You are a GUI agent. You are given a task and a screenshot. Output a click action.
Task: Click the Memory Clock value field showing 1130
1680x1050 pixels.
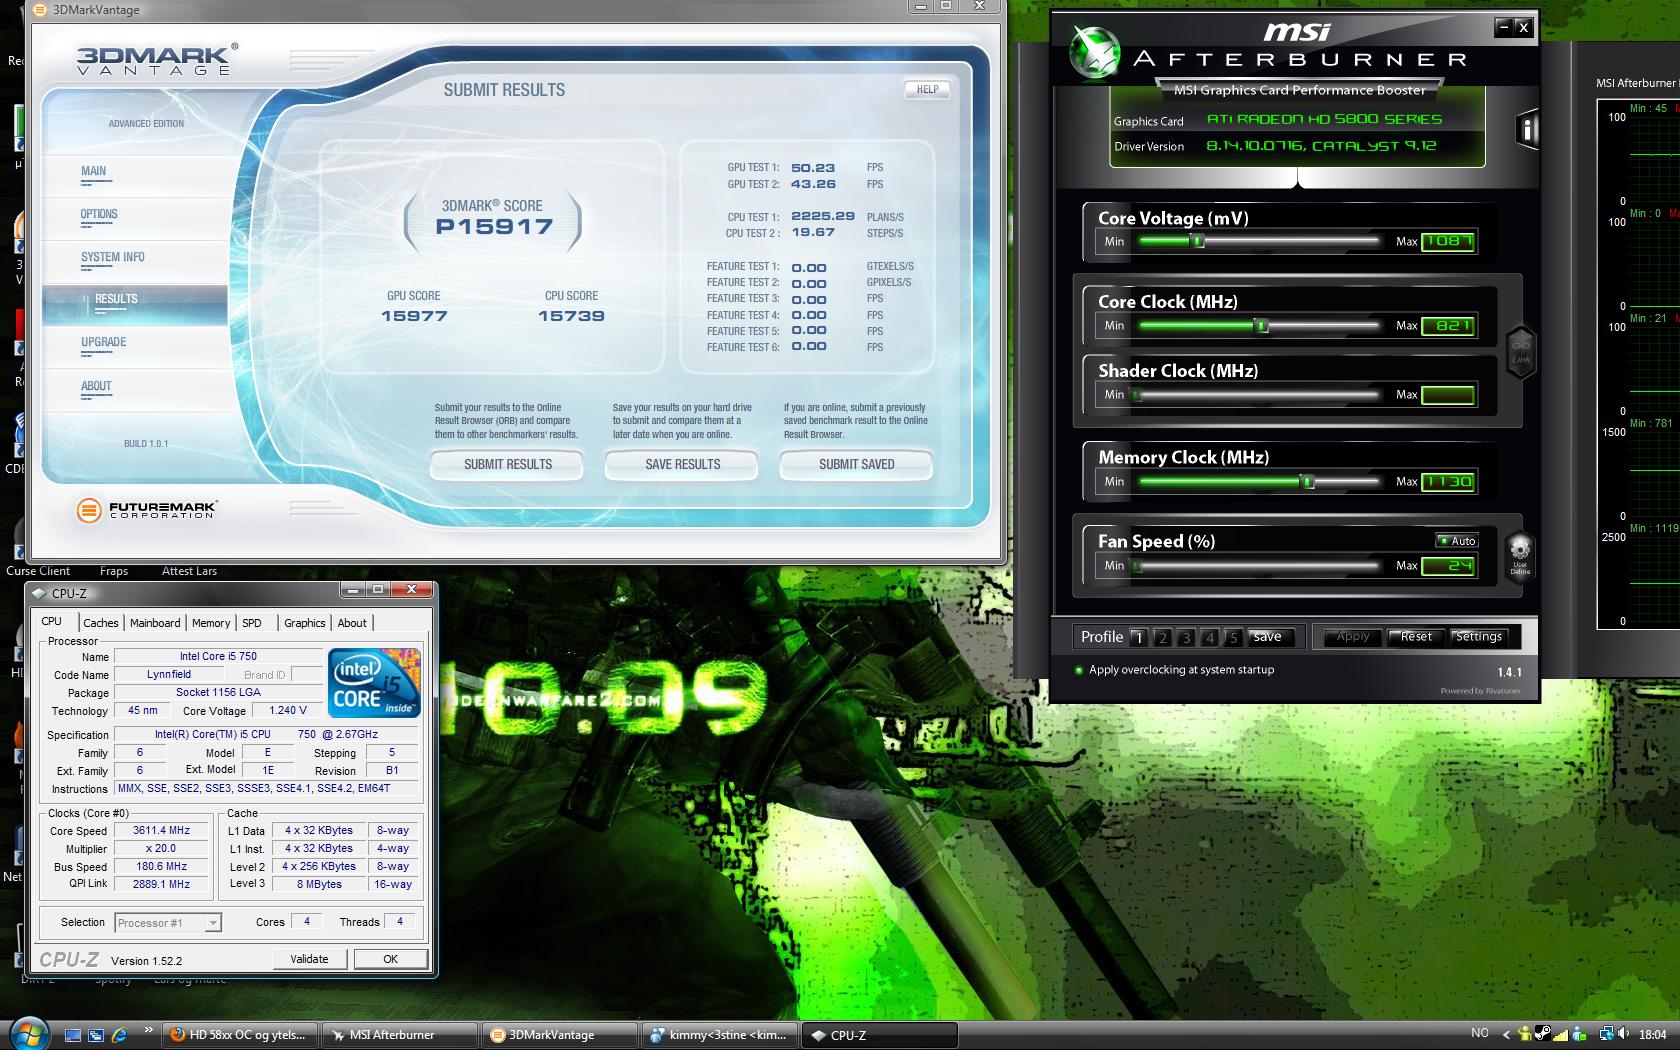click(1448, 481)
